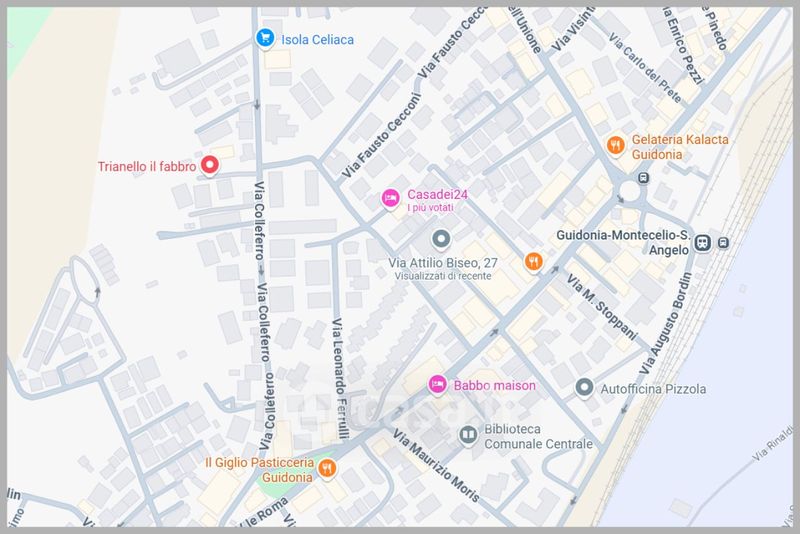Click the Via M. Stoppani street label
Image resolution: width=800 pixels, height=534 pixels.
602,307
